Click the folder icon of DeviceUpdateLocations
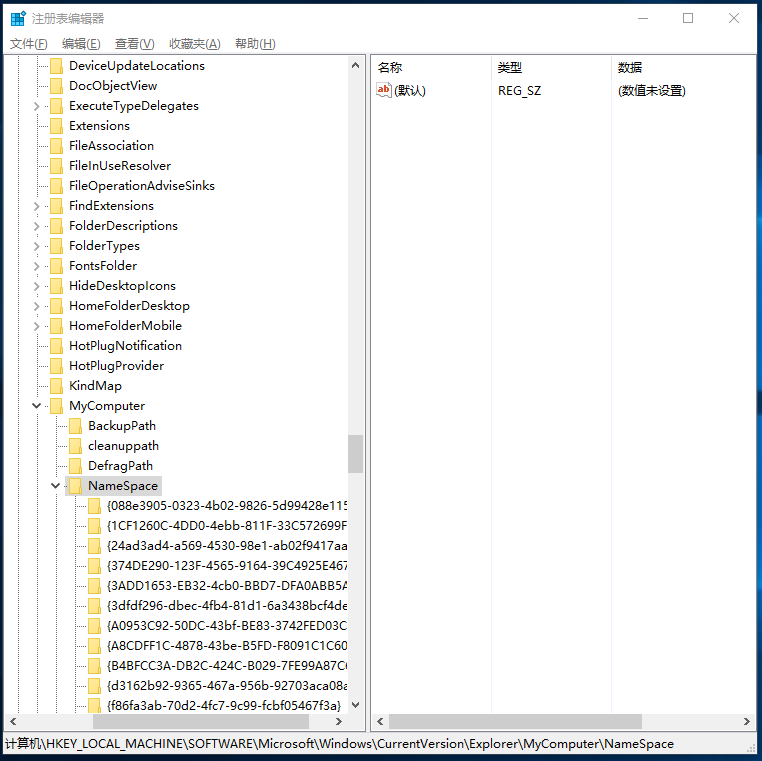 pyautogui.click(x=56, y=66)
